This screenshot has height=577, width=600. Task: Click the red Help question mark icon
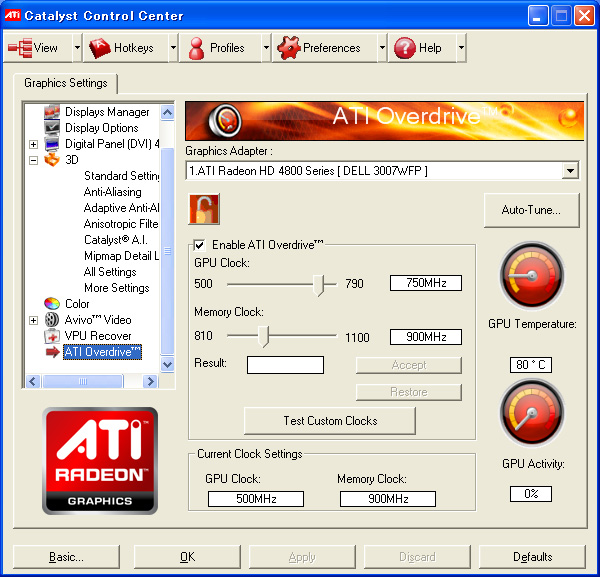[404, 48]
